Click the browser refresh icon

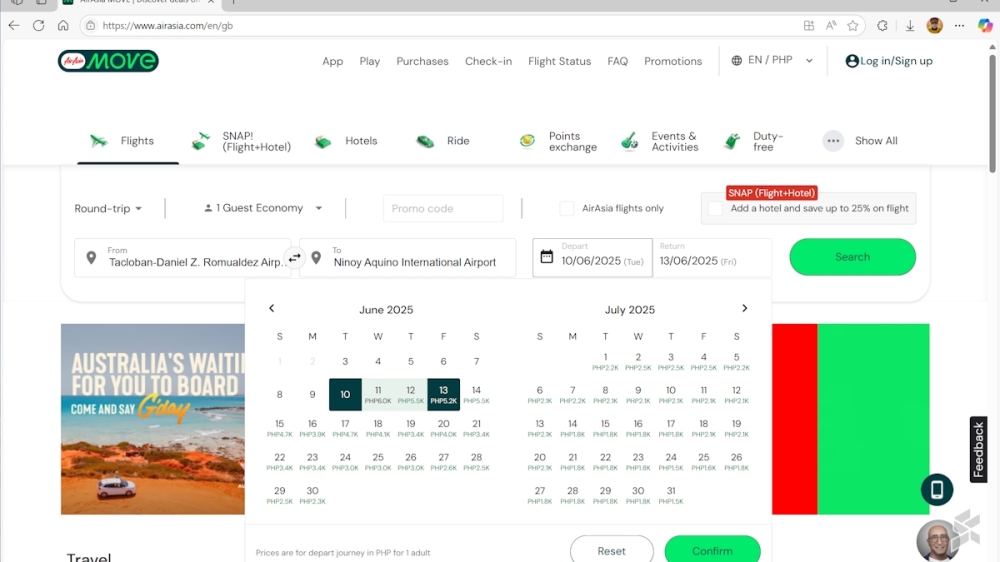click(x=38, y=26)
